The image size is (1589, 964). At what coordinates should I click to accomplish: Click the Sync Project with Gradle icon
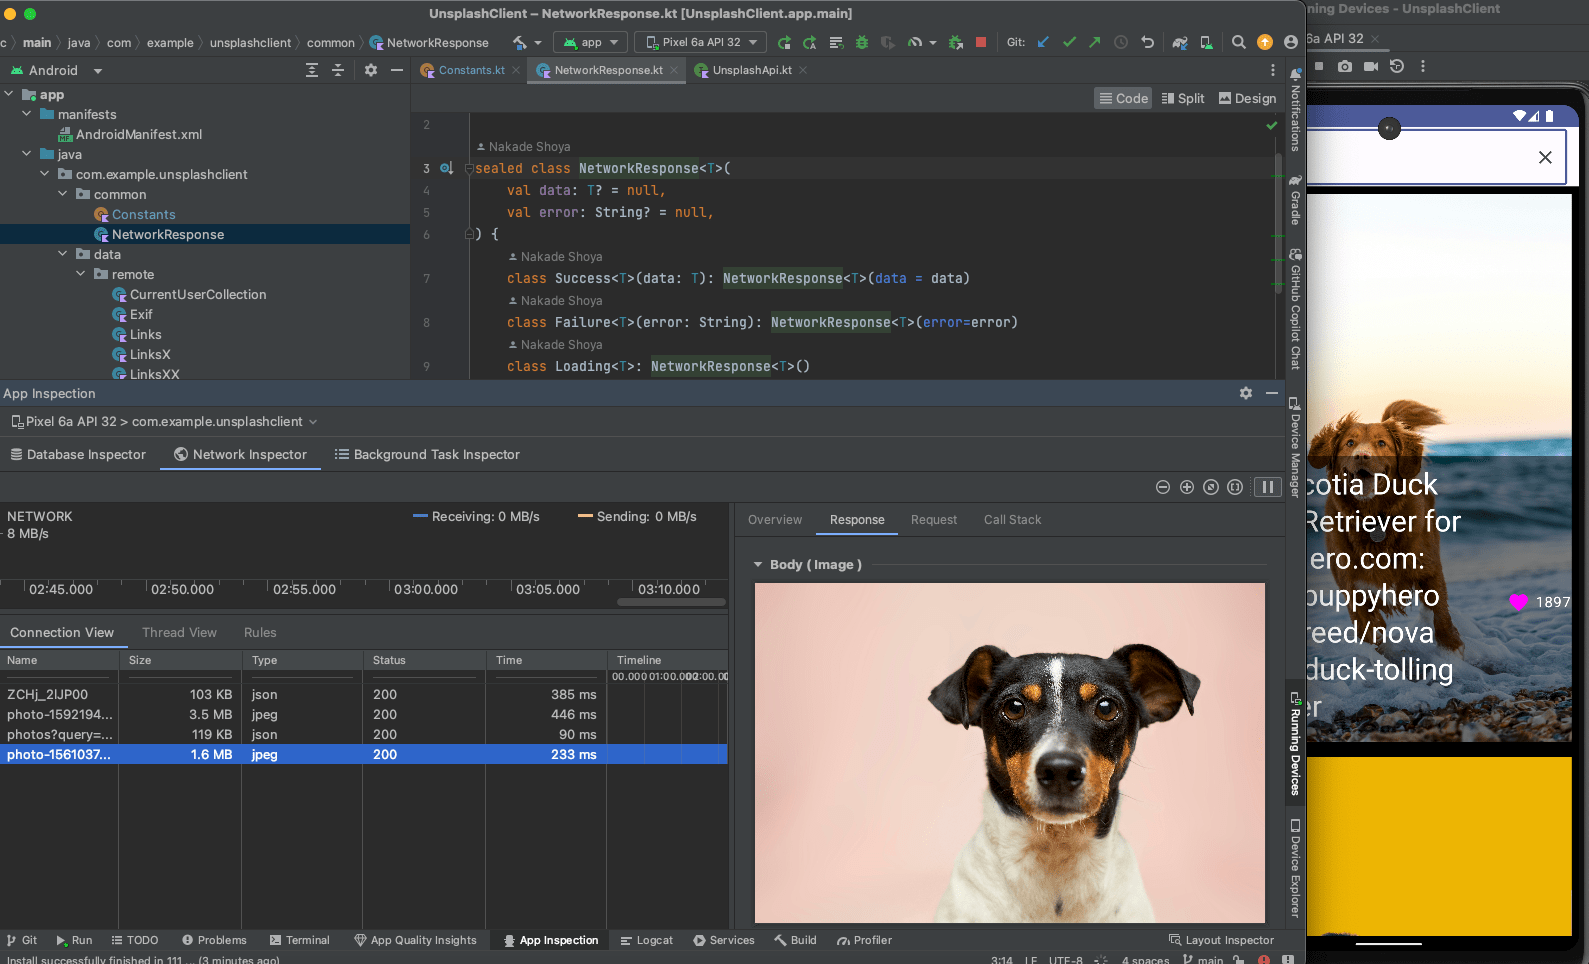tap(1180, 42)
